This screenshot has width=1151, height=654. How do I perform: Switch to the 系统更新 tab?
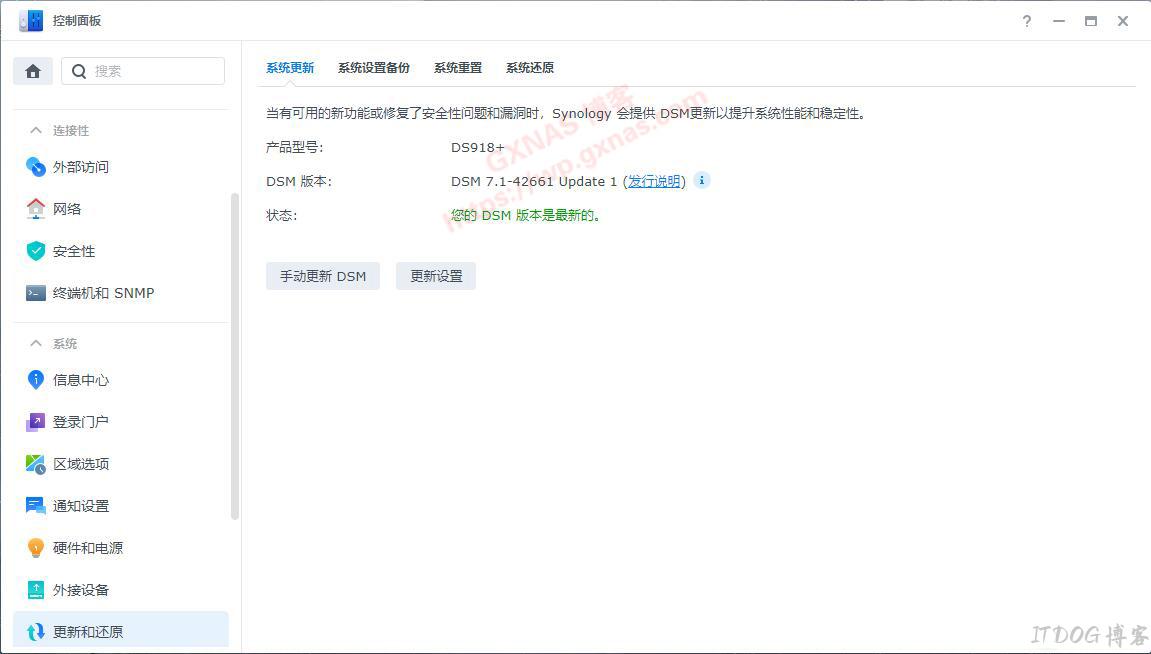coord(290,68)
